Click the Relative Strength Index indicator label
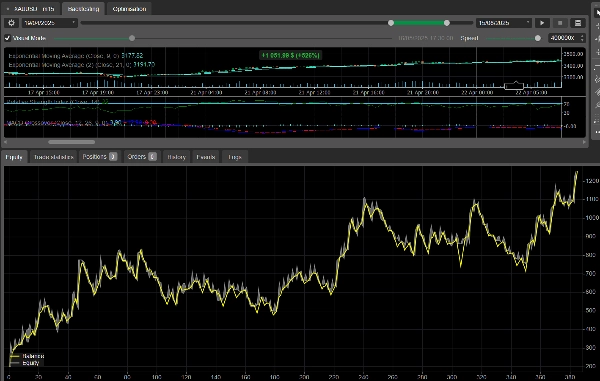Screen dimensions: 600x381 tap(58, 102)
